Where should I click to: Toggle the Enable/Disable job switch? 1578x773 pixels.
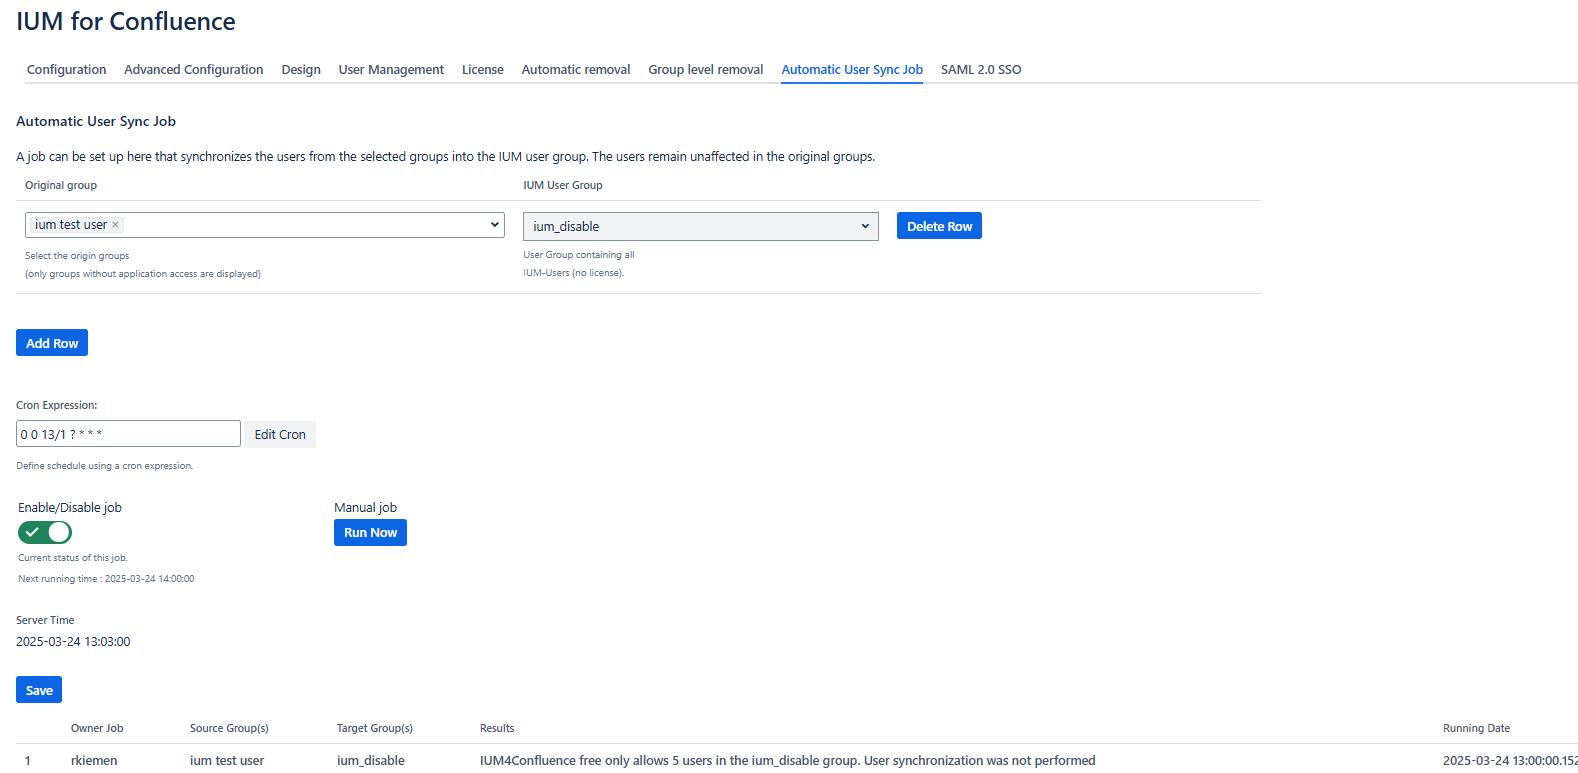coord(45,532)
